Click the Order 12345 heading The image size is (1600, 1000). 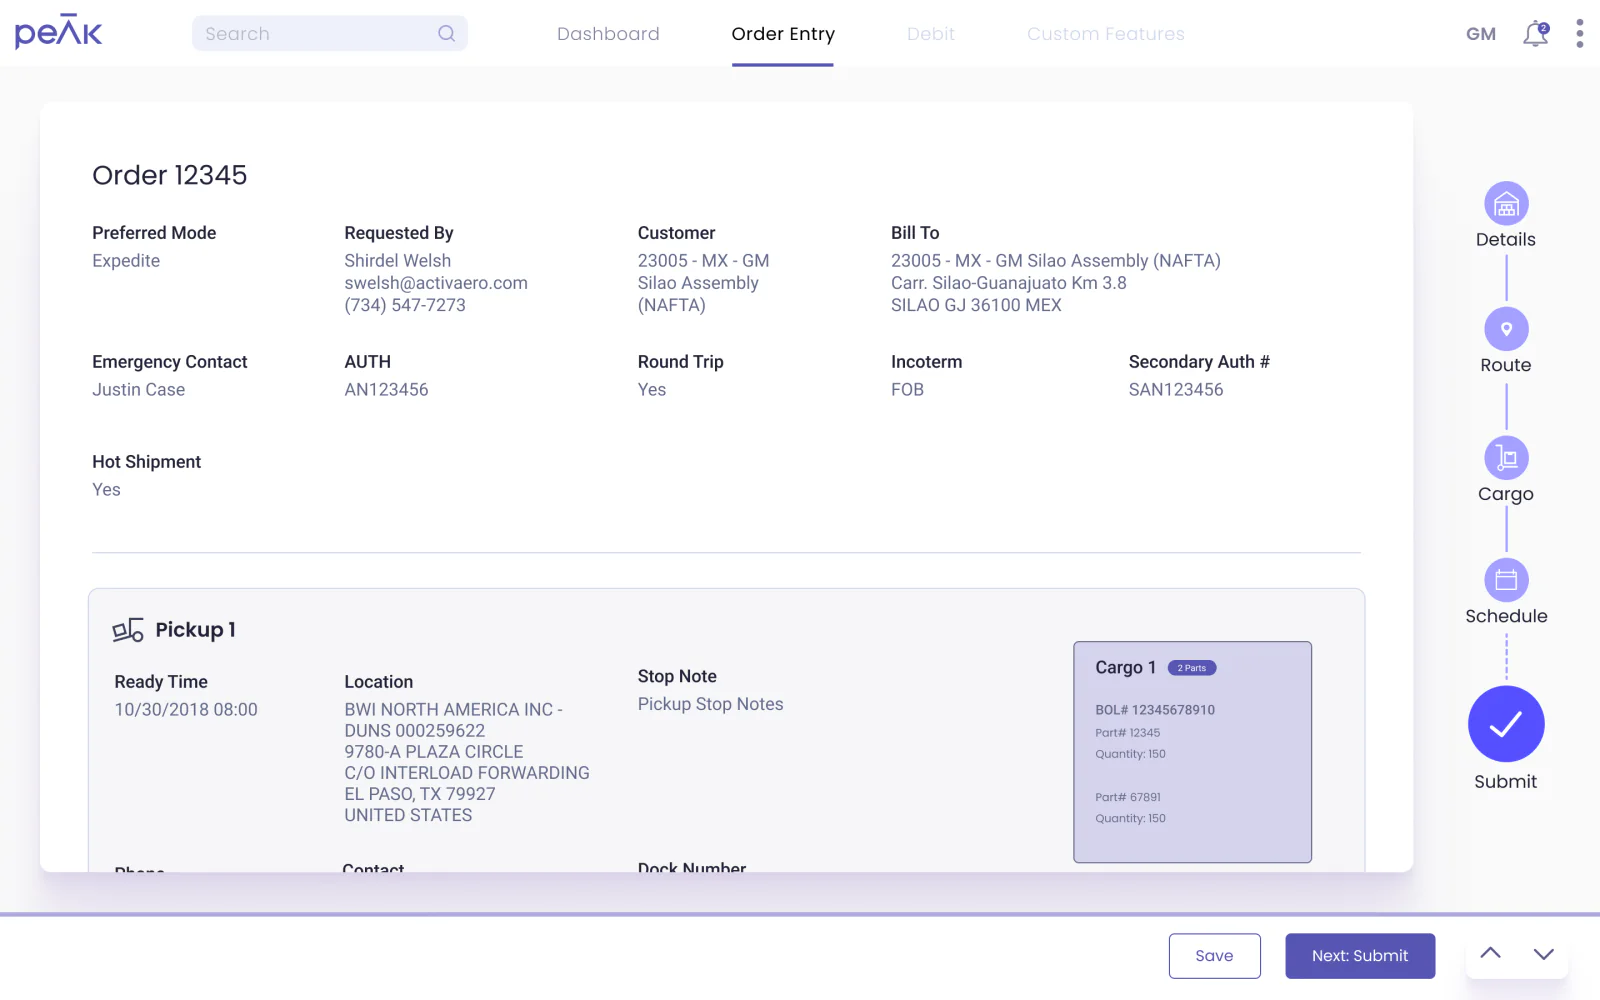170,175
